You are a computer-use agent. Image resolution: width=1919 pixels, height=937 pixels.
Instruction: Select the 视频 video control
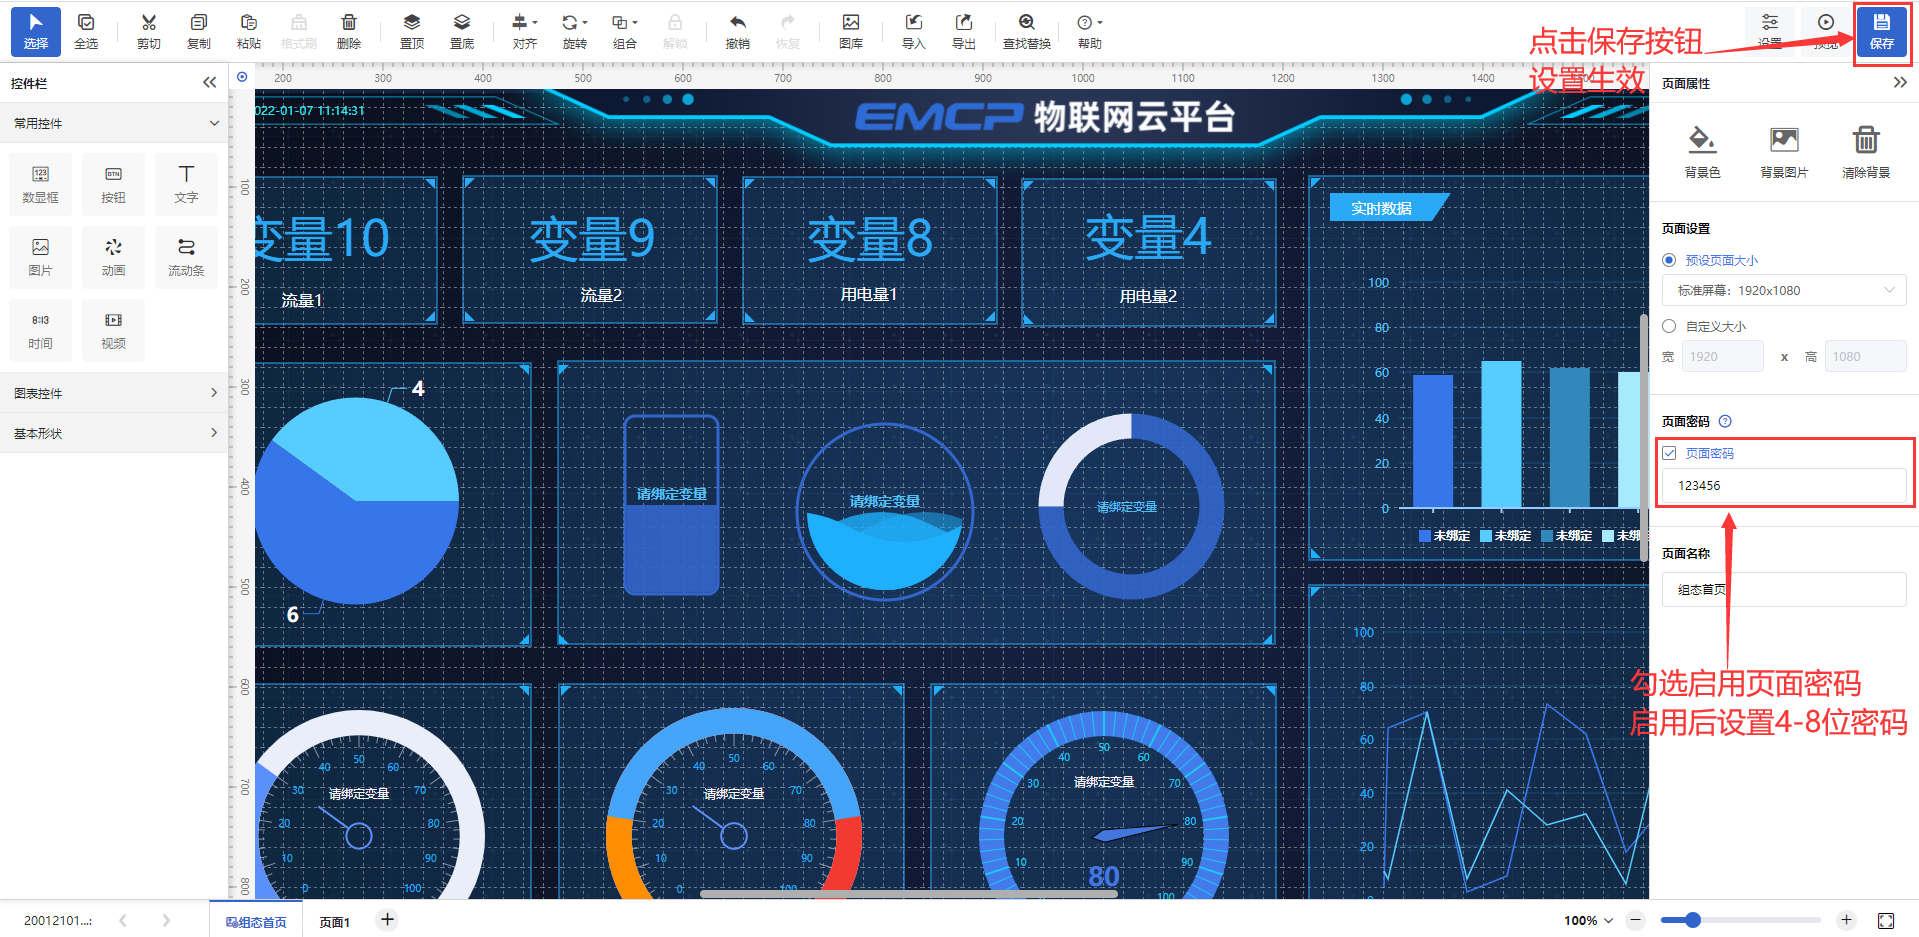[113, 330]
